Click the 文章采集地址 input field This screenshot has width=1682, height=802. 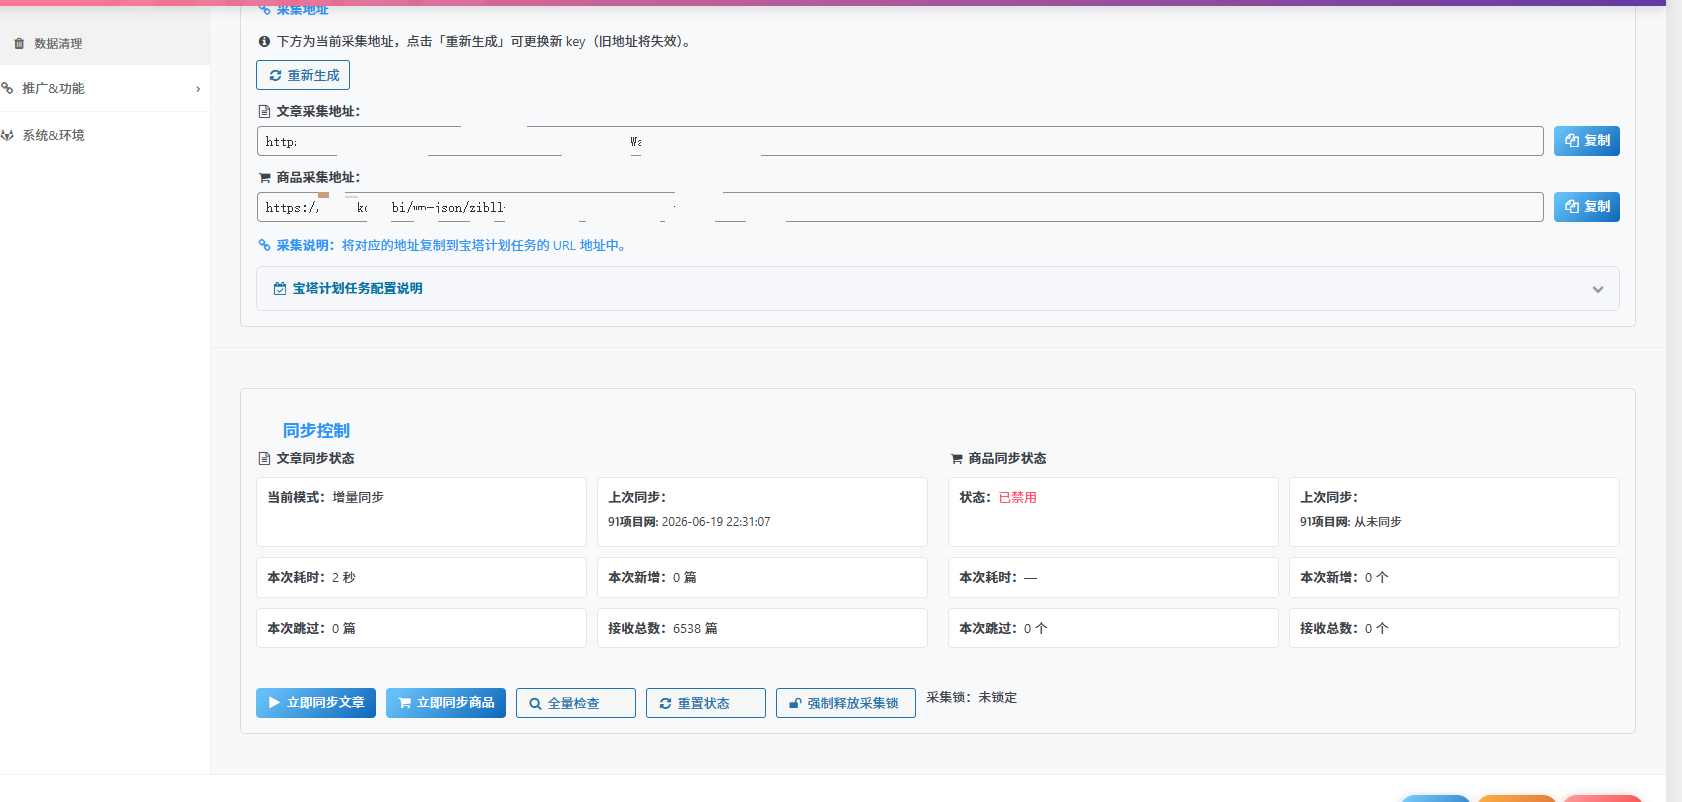click(x=900, y=141)
